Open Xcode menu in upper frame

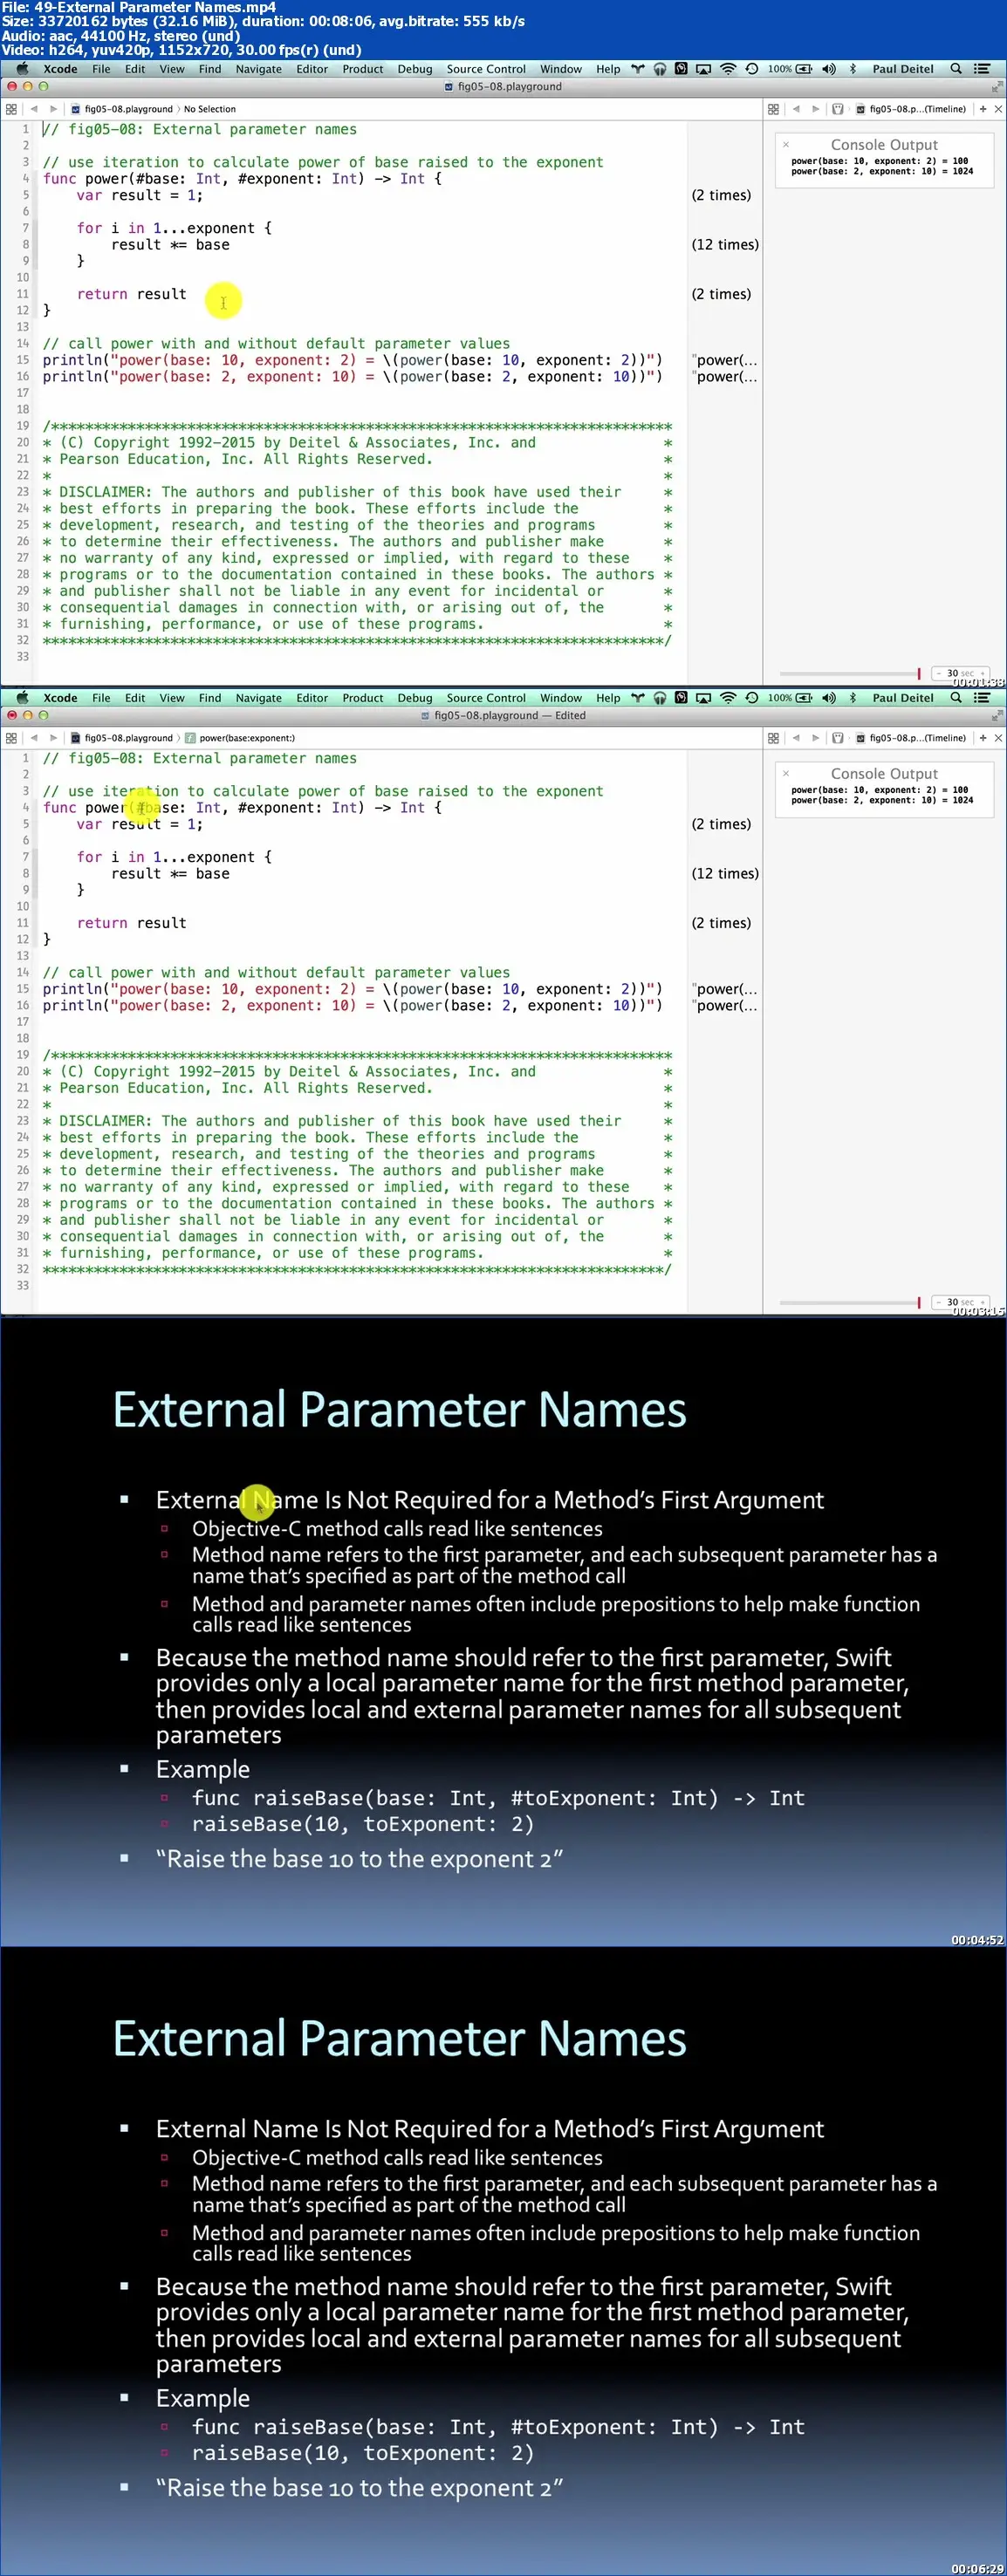pyautogui.click(x=60, y=69)
